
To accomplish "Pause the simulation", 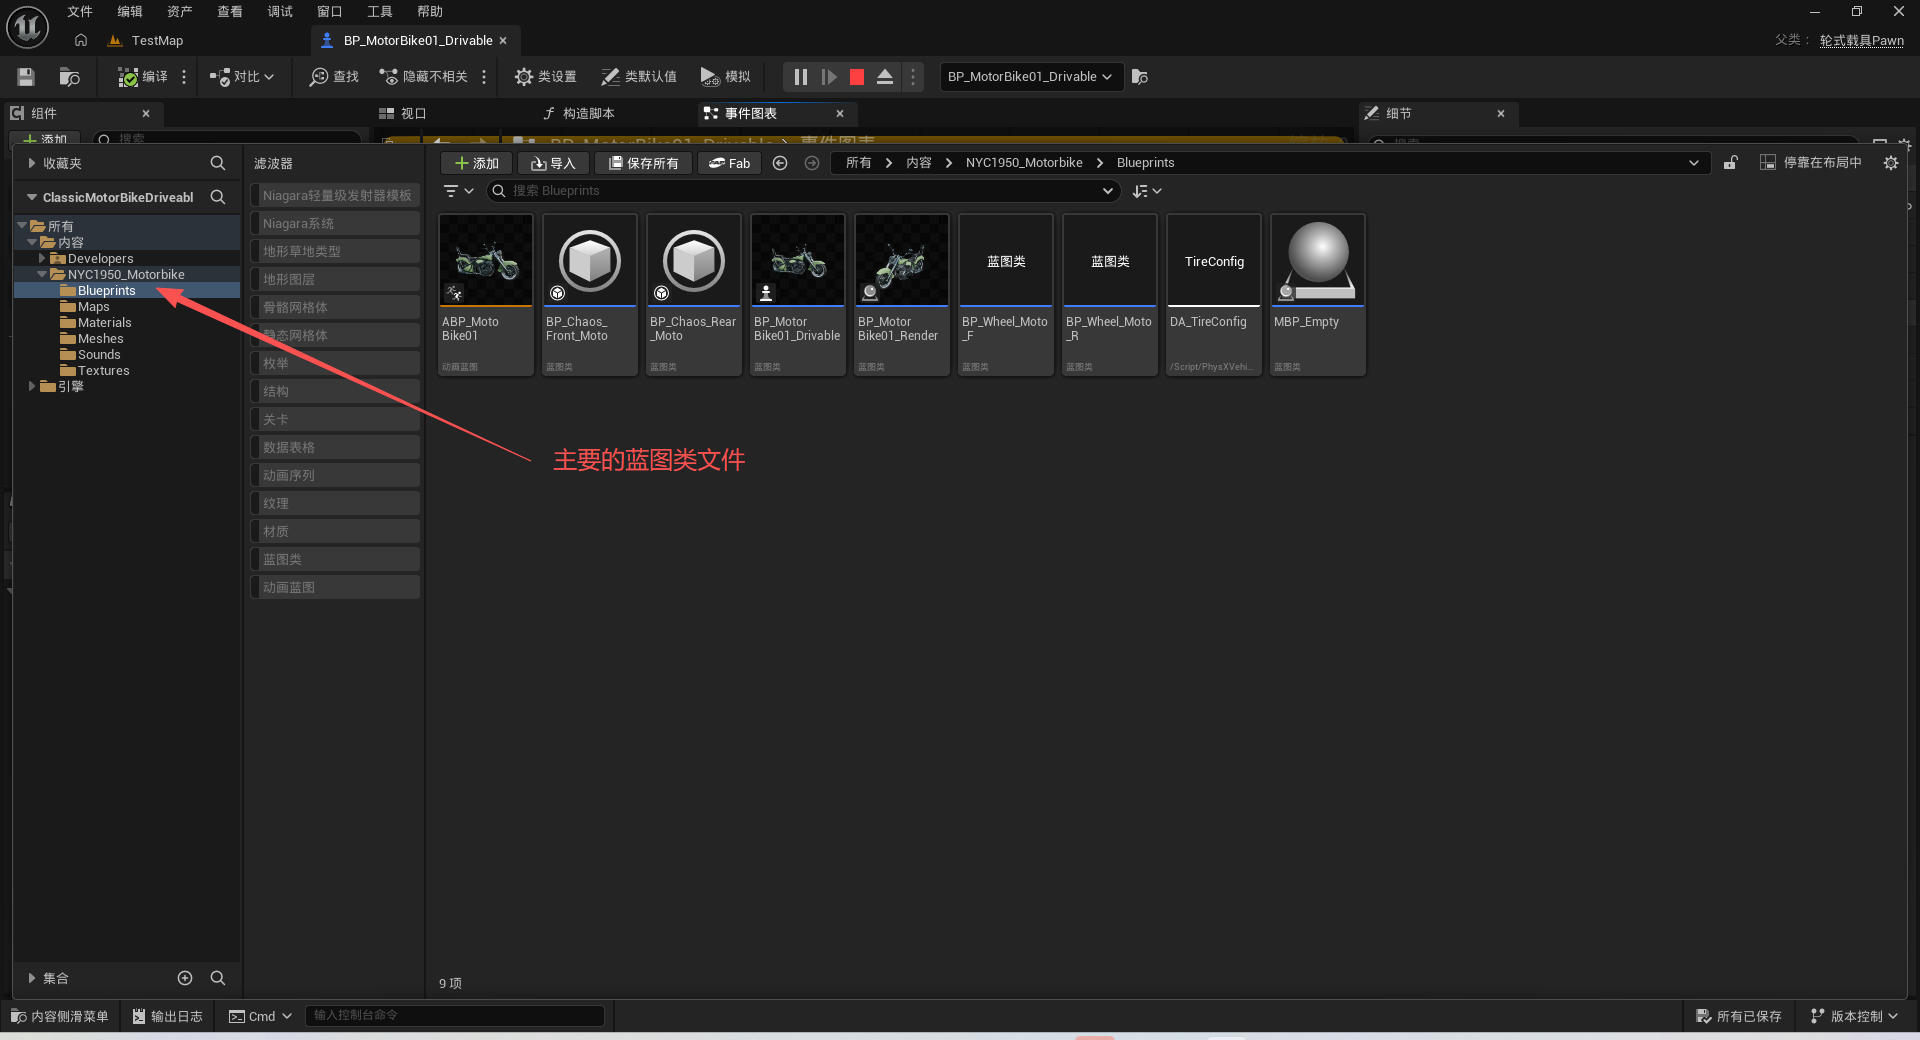I will coord(800,77).
